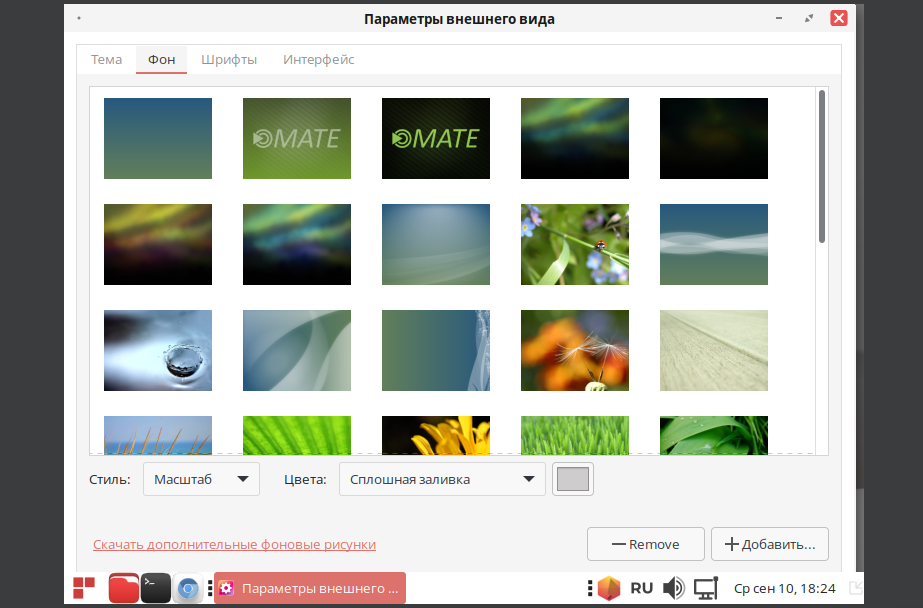Click the clock showing Ср сен 10, 18:24
The height and width of the screenshot is (608, 923).
tap(785, 588)
